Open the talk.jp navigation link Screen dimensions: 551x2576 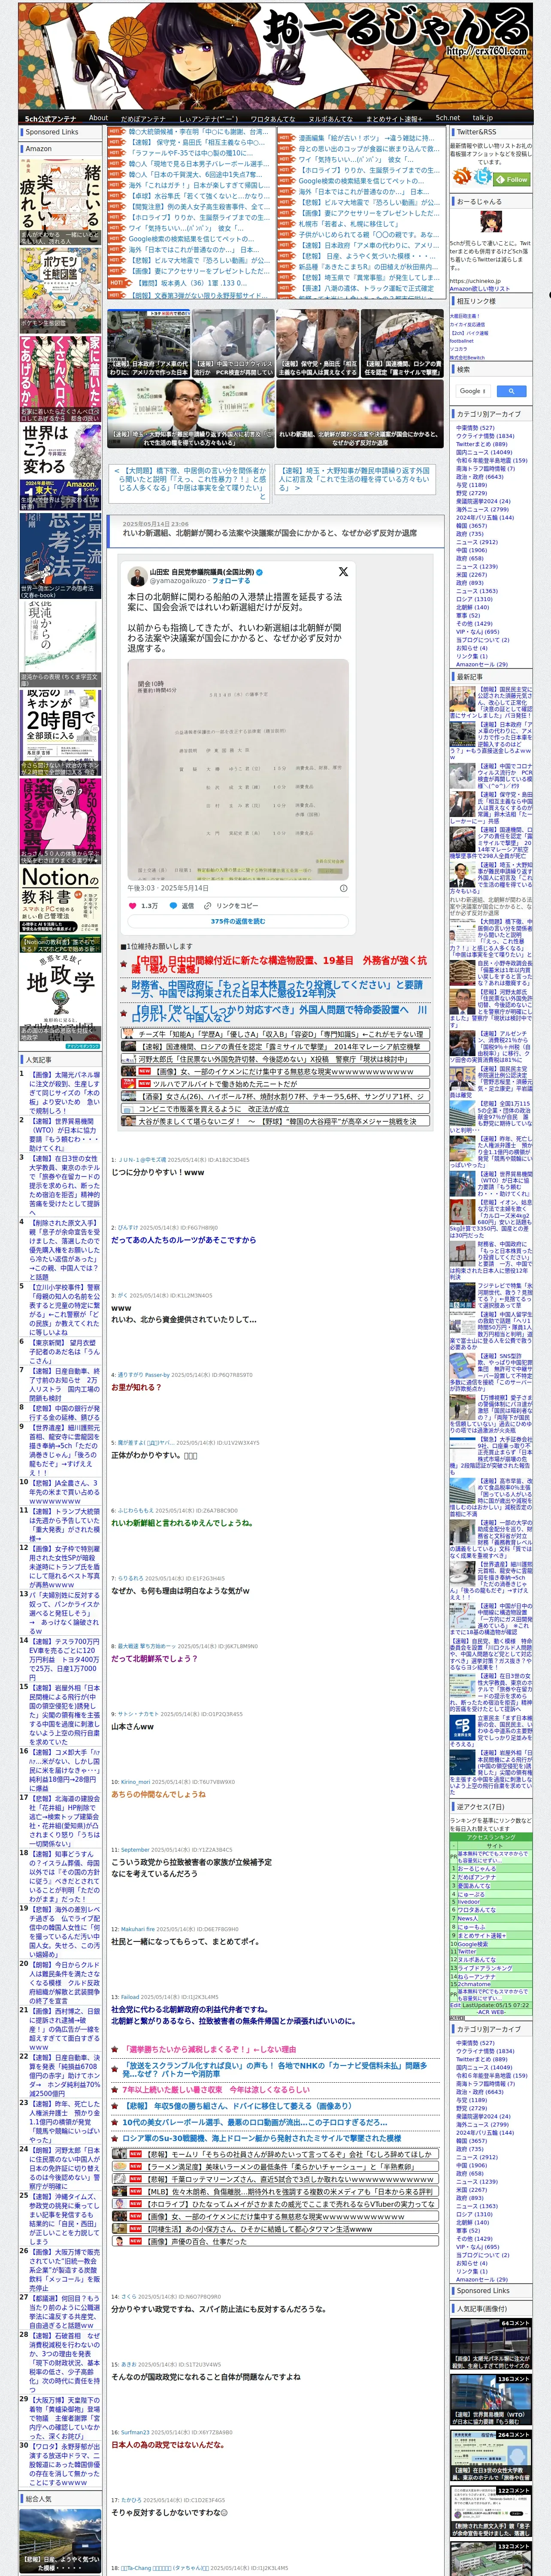[x=483, y=118]
